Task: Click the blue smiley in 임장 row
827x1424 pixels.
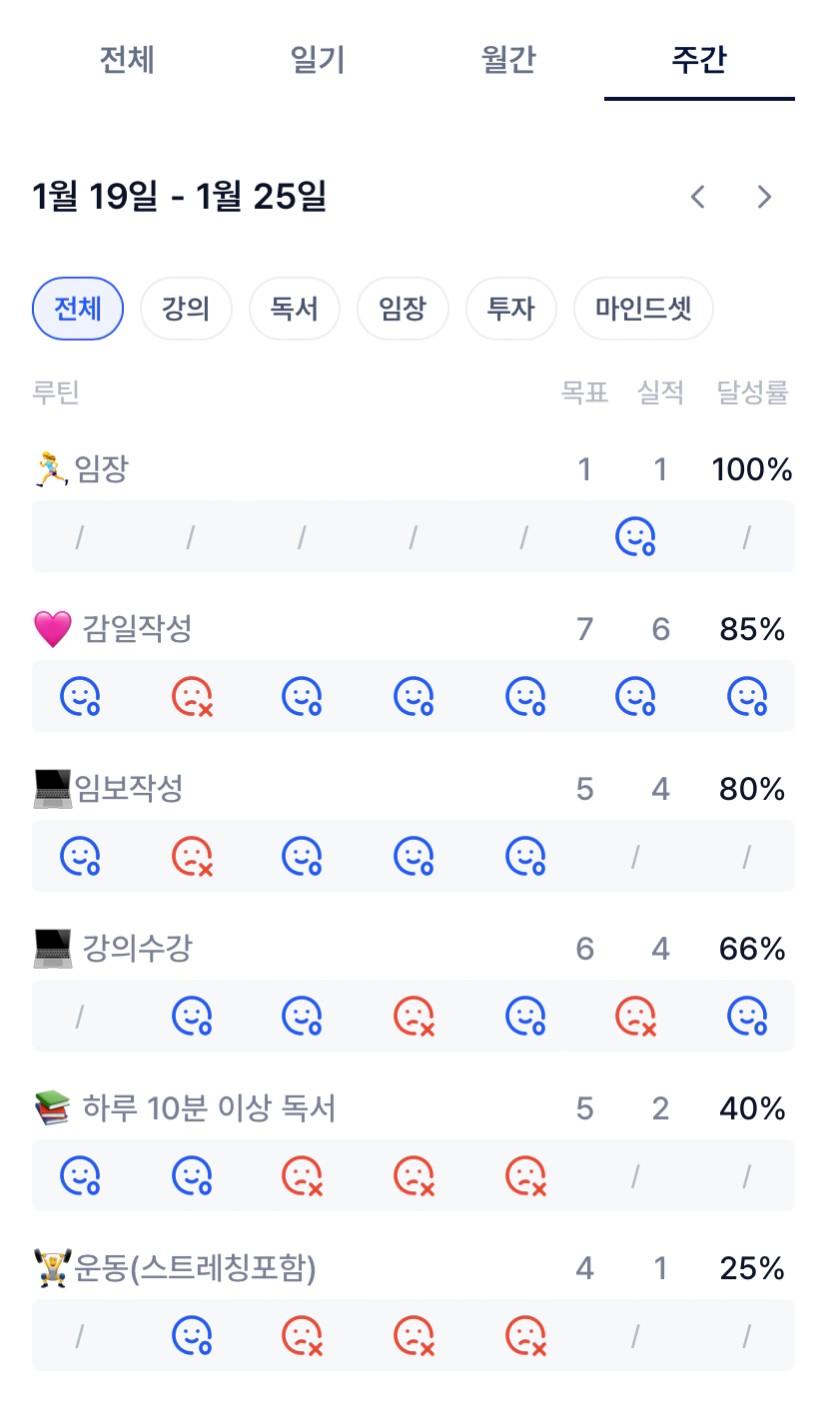Action: (x=635, y=537)
